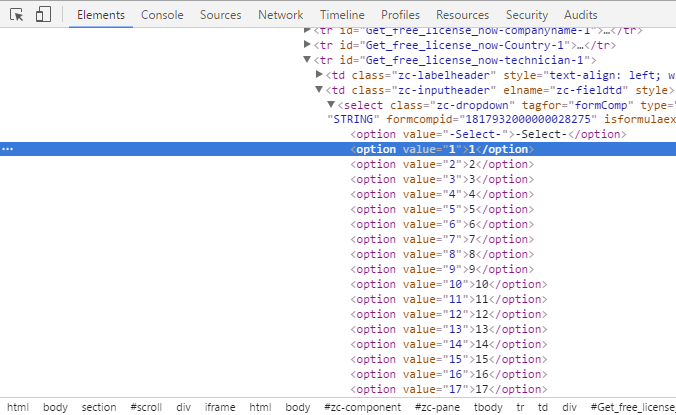Select the option value="15" row
Viewport: 676px width, 415px height.
(x=449, y=359)
